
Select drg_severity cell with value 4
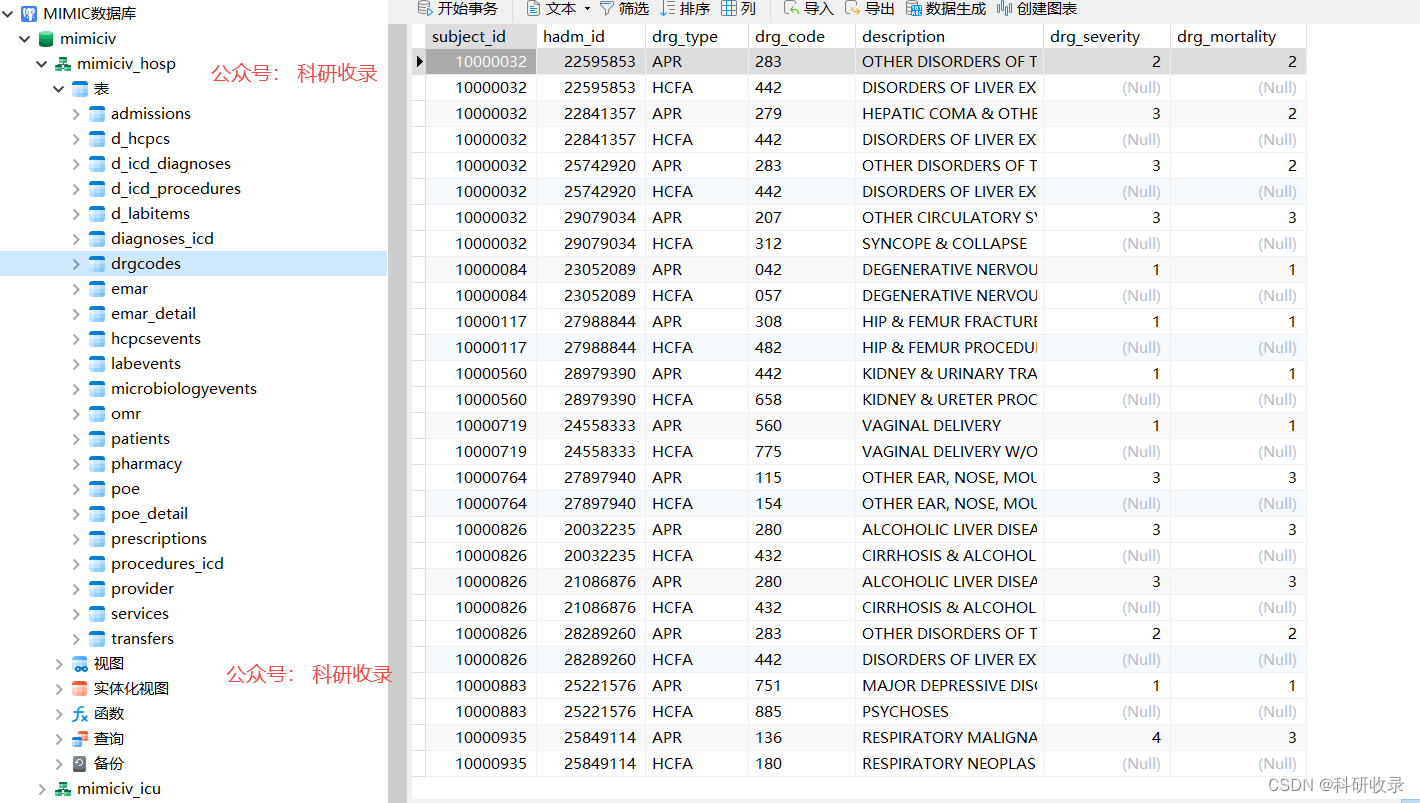(x=1107, y=738)
